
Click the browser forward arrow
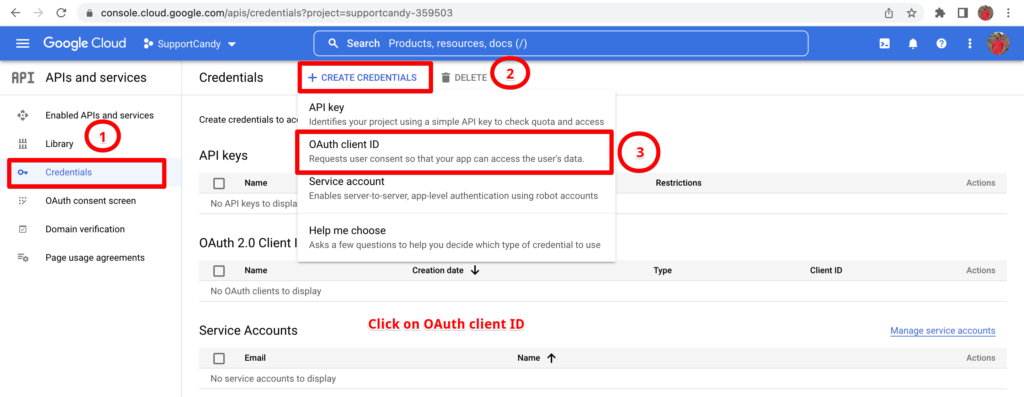point(38,12)
